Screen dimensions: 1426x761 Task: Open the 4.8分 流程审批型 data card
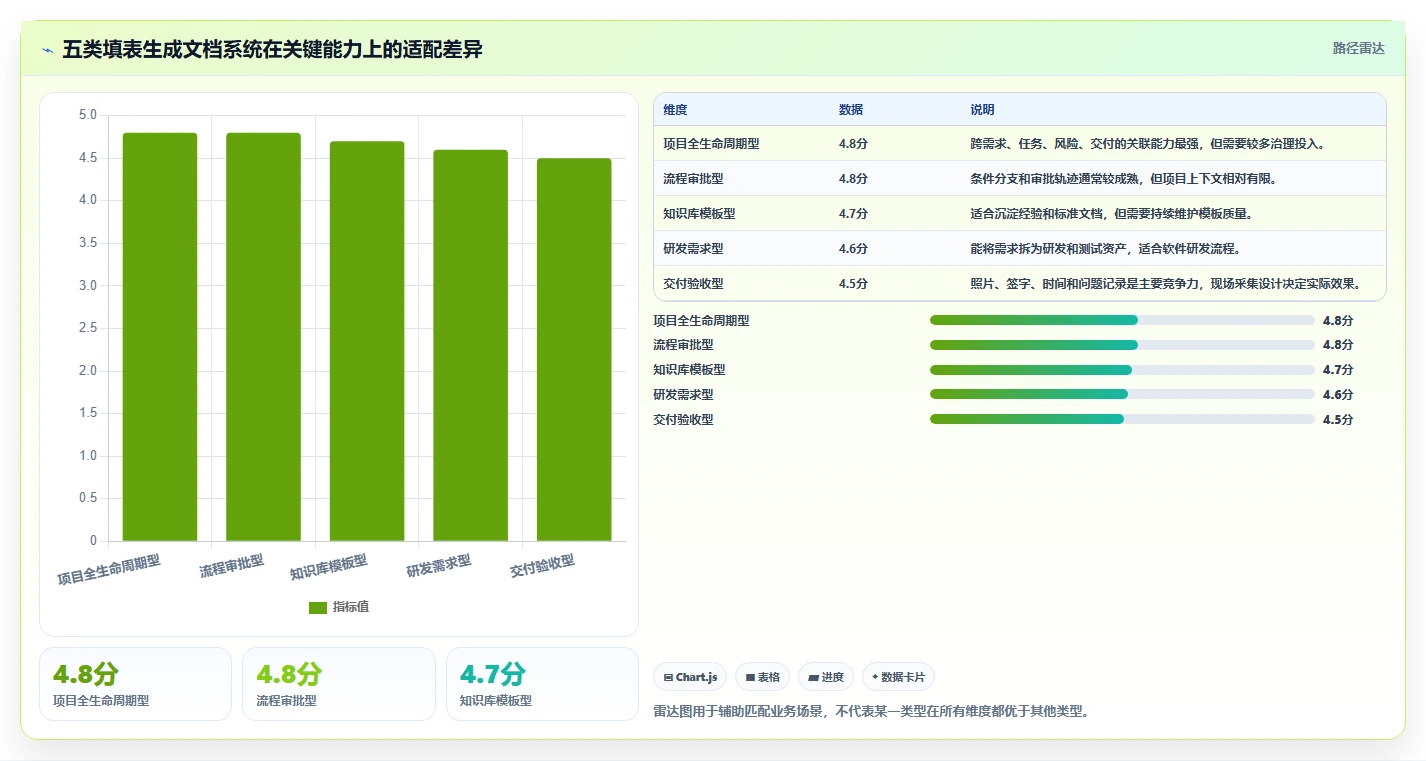[339, 684]
